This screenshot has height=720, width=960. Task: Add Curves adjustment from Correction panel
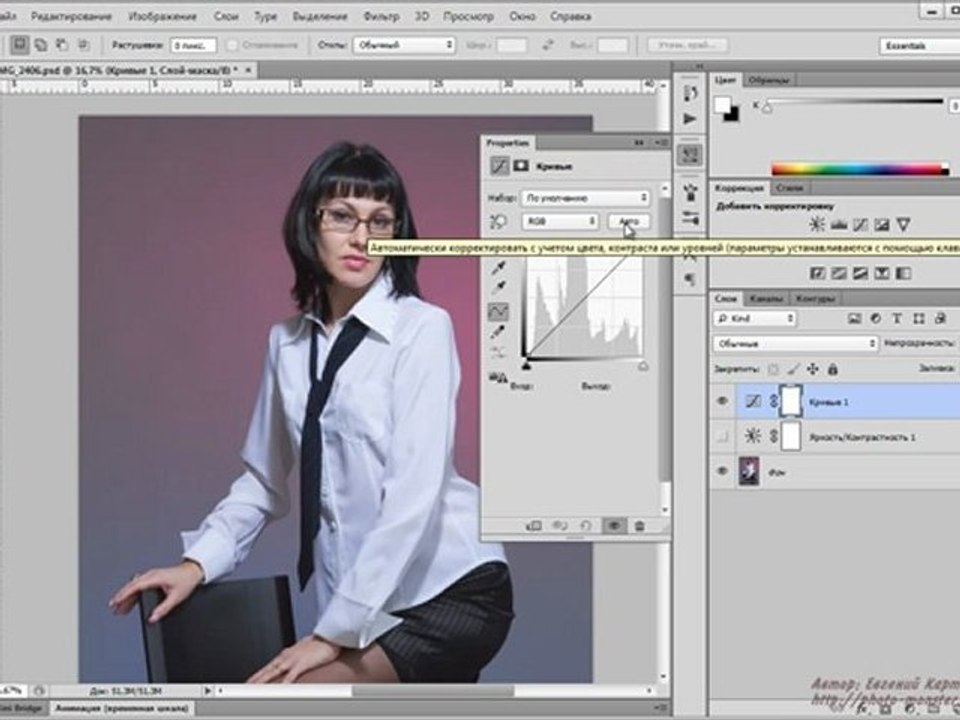click(860, 225)
